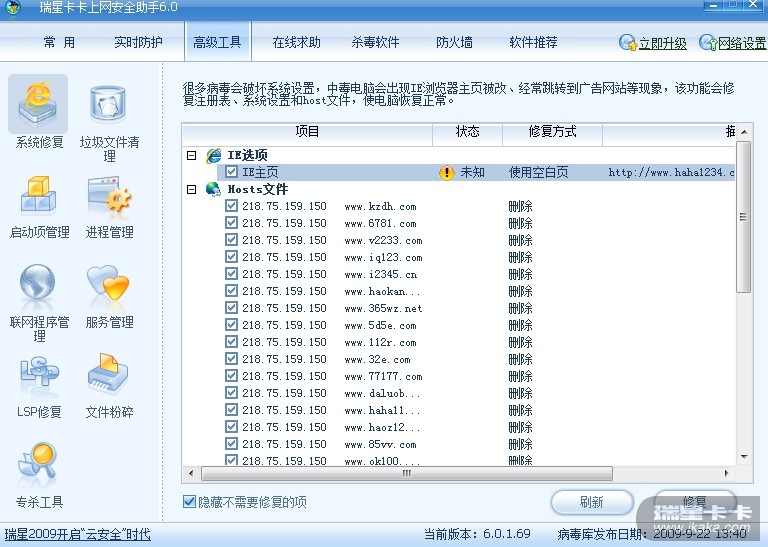Click the http://www.haha1234 URL cell
Viewport: 768px width, 547px height.
[671, 172]
